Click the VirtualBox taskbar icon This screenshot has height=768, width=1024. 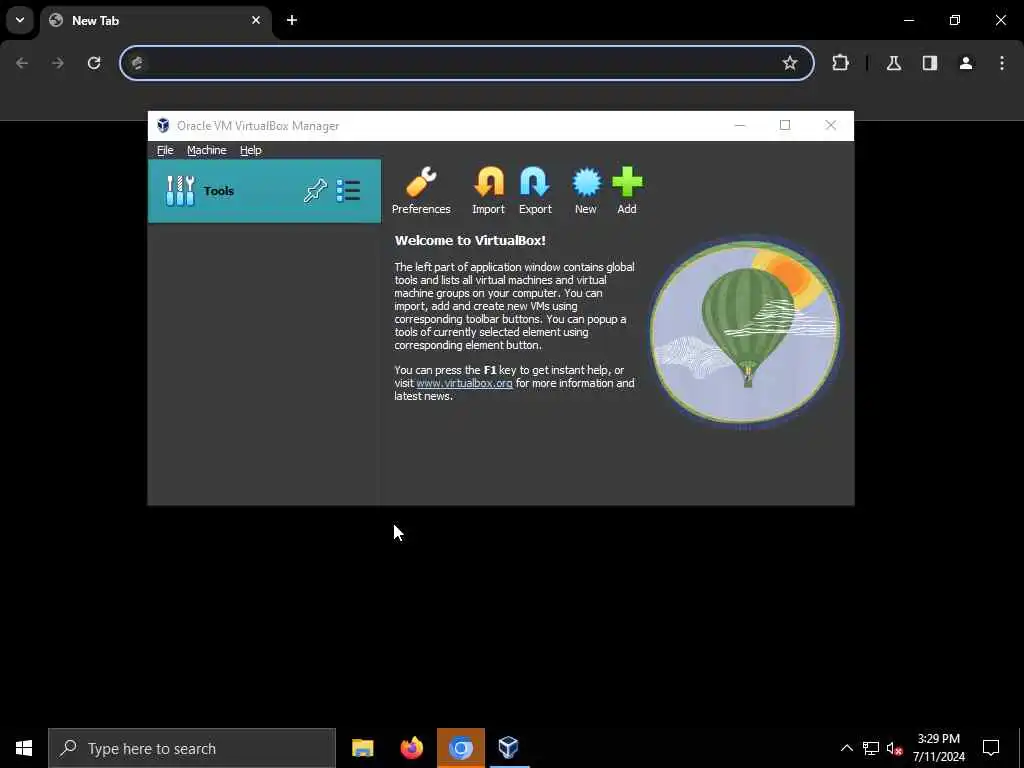point(508,748)
